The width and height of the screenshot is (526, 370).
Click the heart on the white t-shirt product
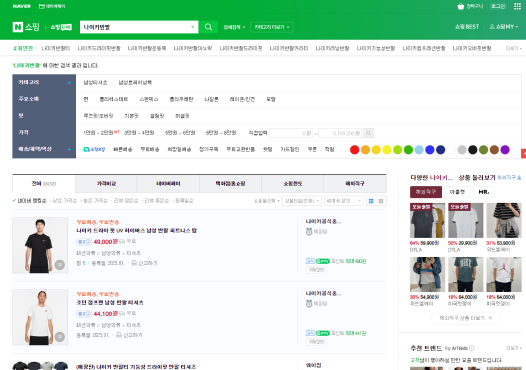[60, 336]
